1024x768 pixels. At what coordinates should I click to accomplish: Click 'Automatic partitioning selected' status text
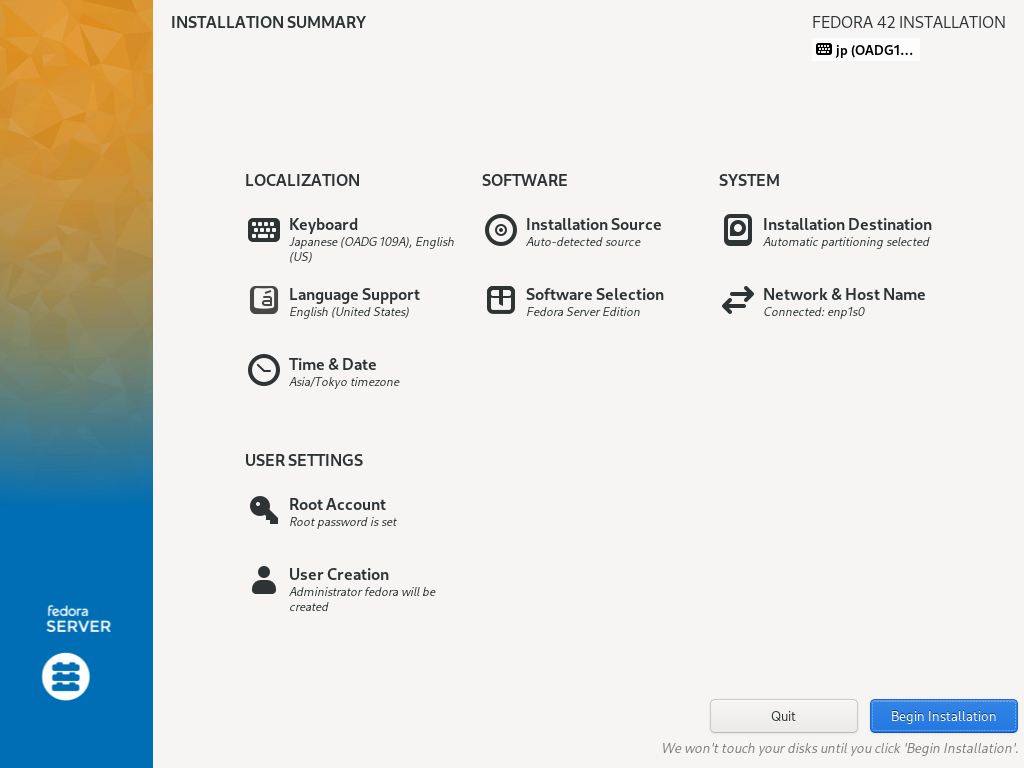[x=846, y=242]
